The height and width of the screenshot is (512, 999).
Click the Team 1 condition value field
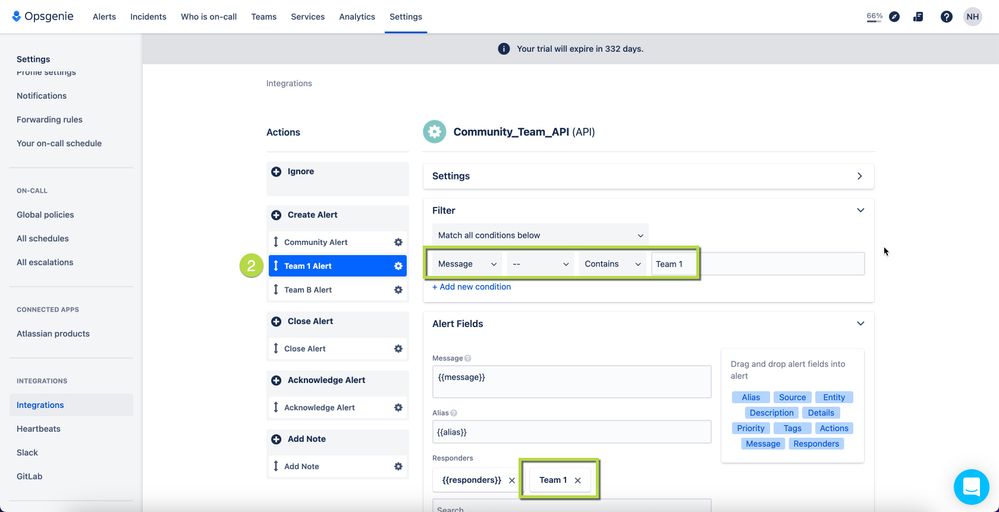click(x=758, y=264)
